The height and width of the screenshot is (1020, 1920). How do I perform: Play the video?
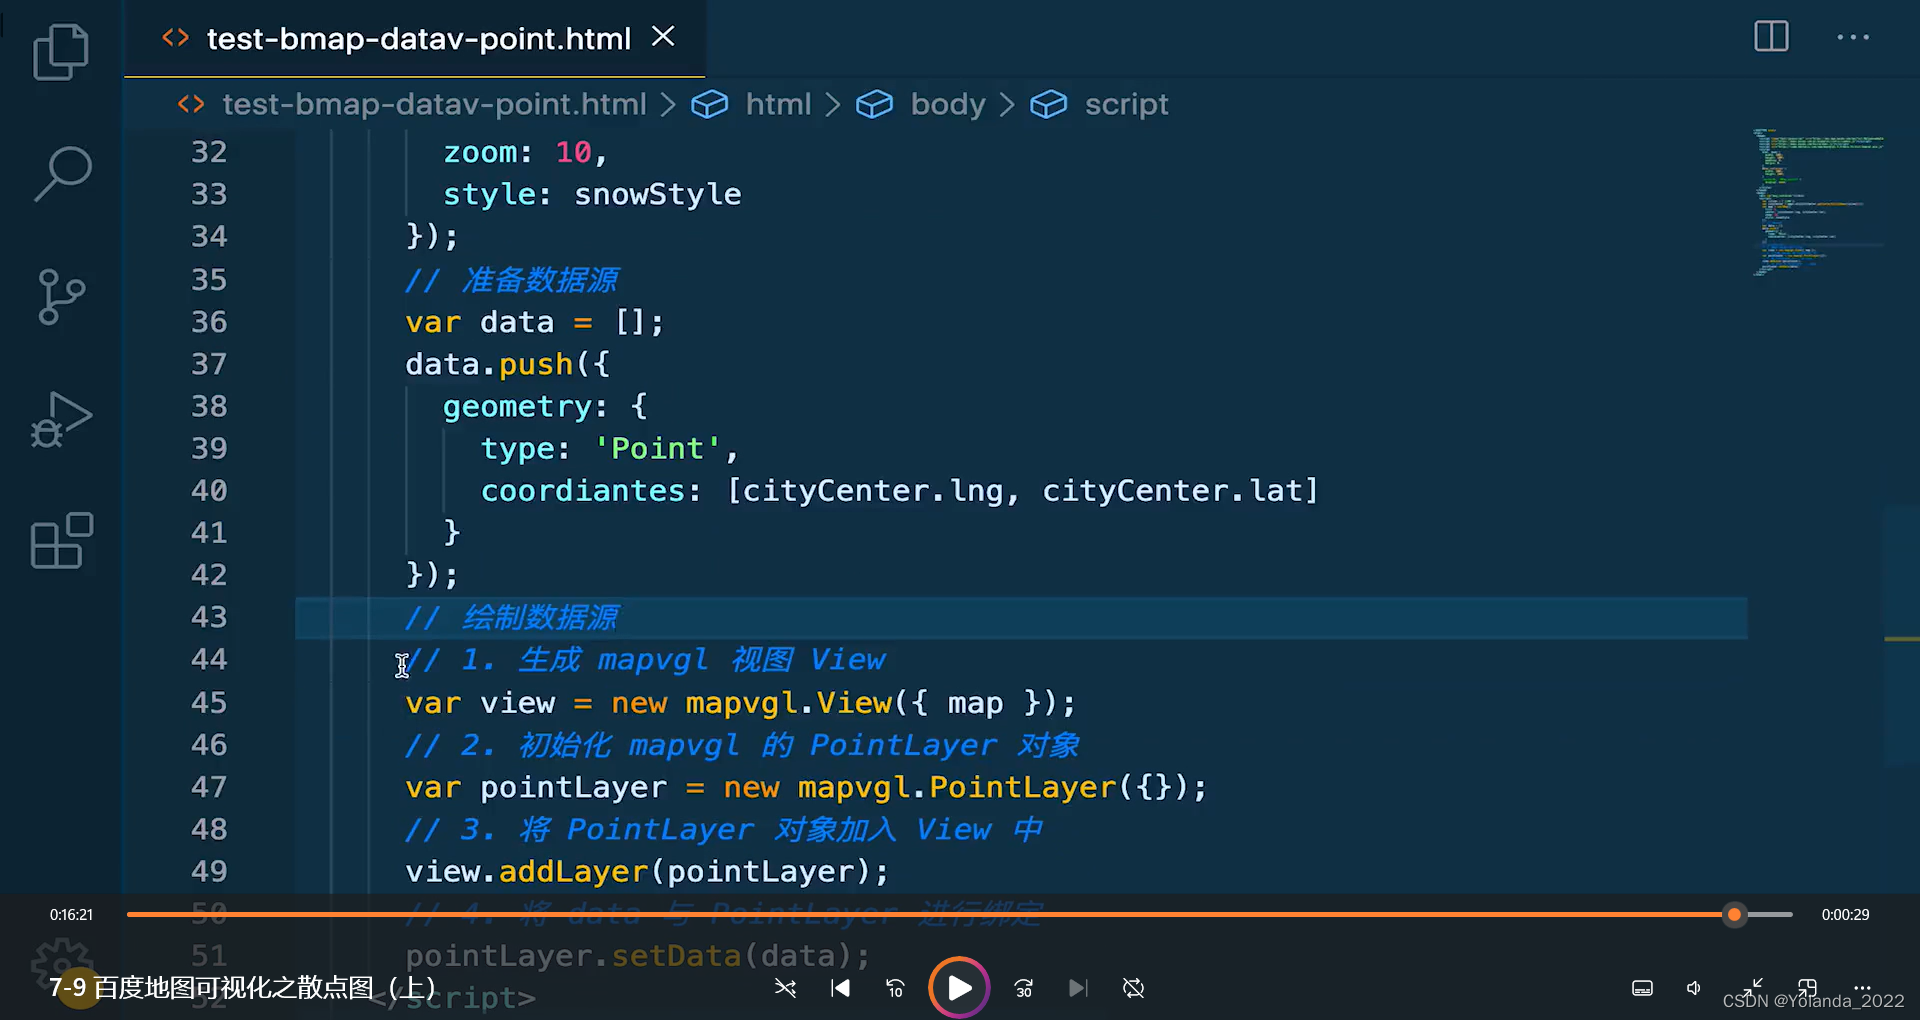[x=959, y=988]
